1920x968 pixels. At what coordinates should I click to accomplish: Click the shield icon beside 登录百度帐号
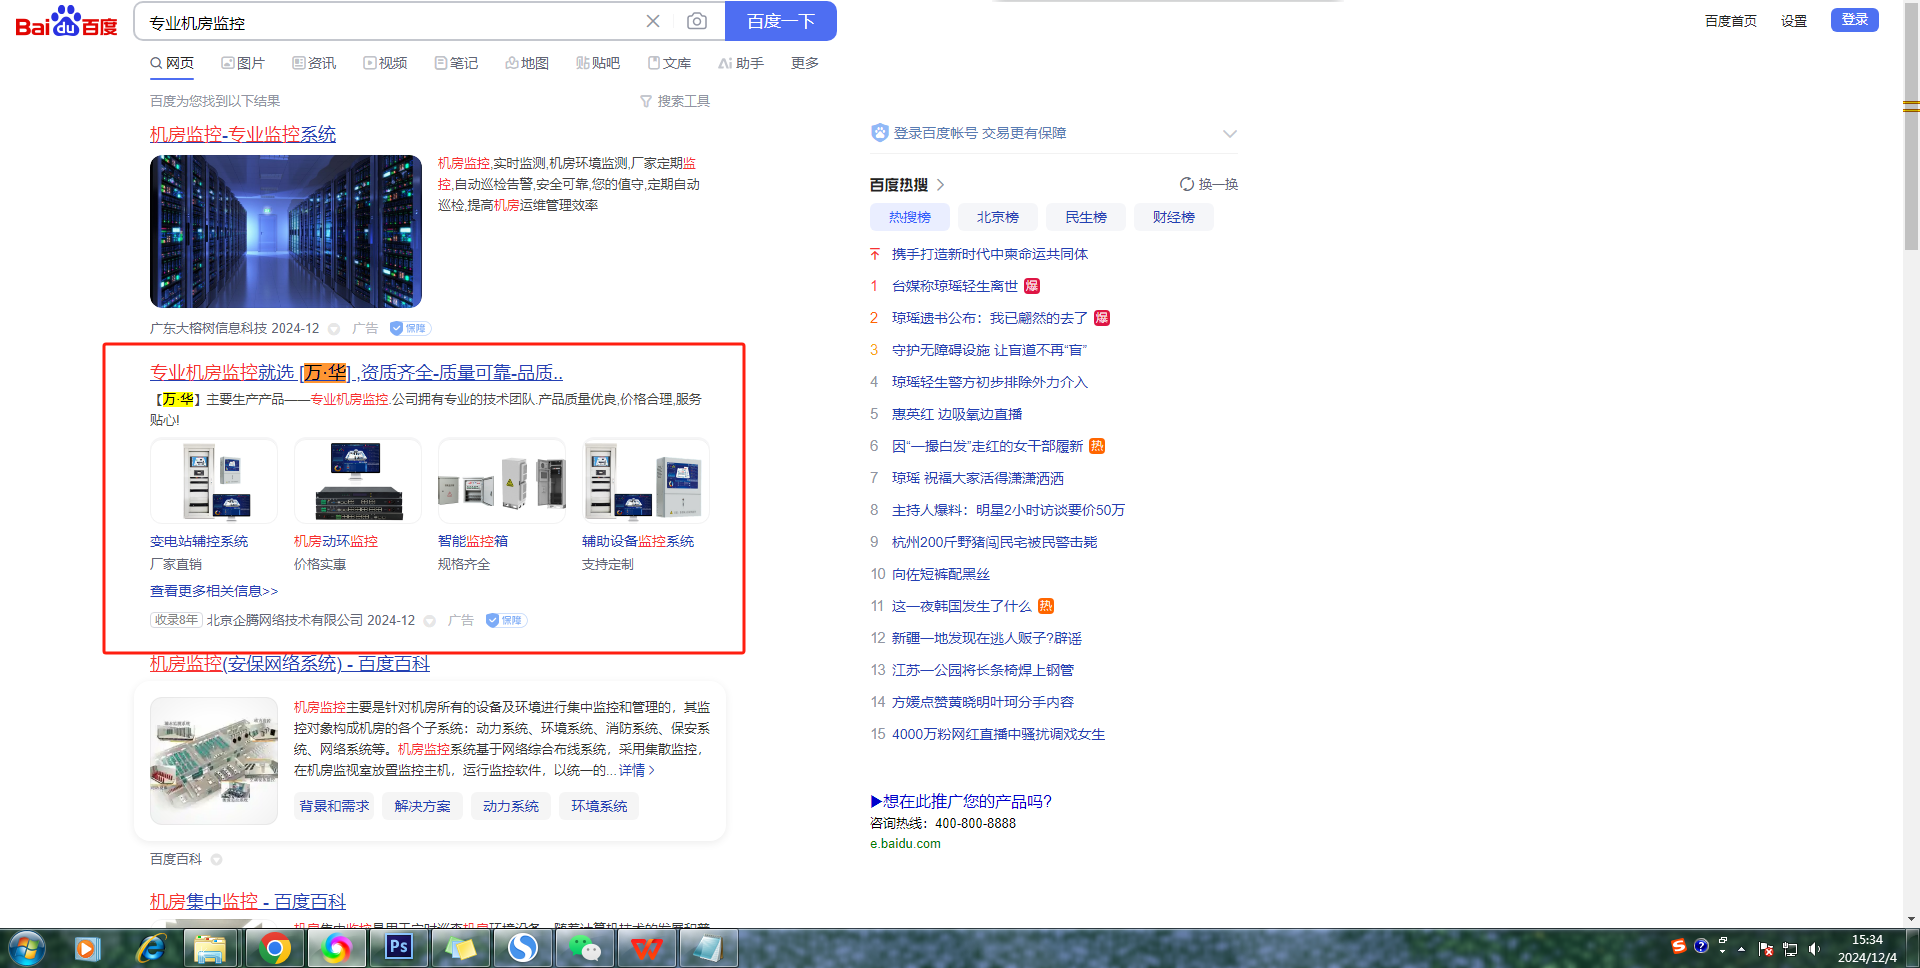click(880, 133)
